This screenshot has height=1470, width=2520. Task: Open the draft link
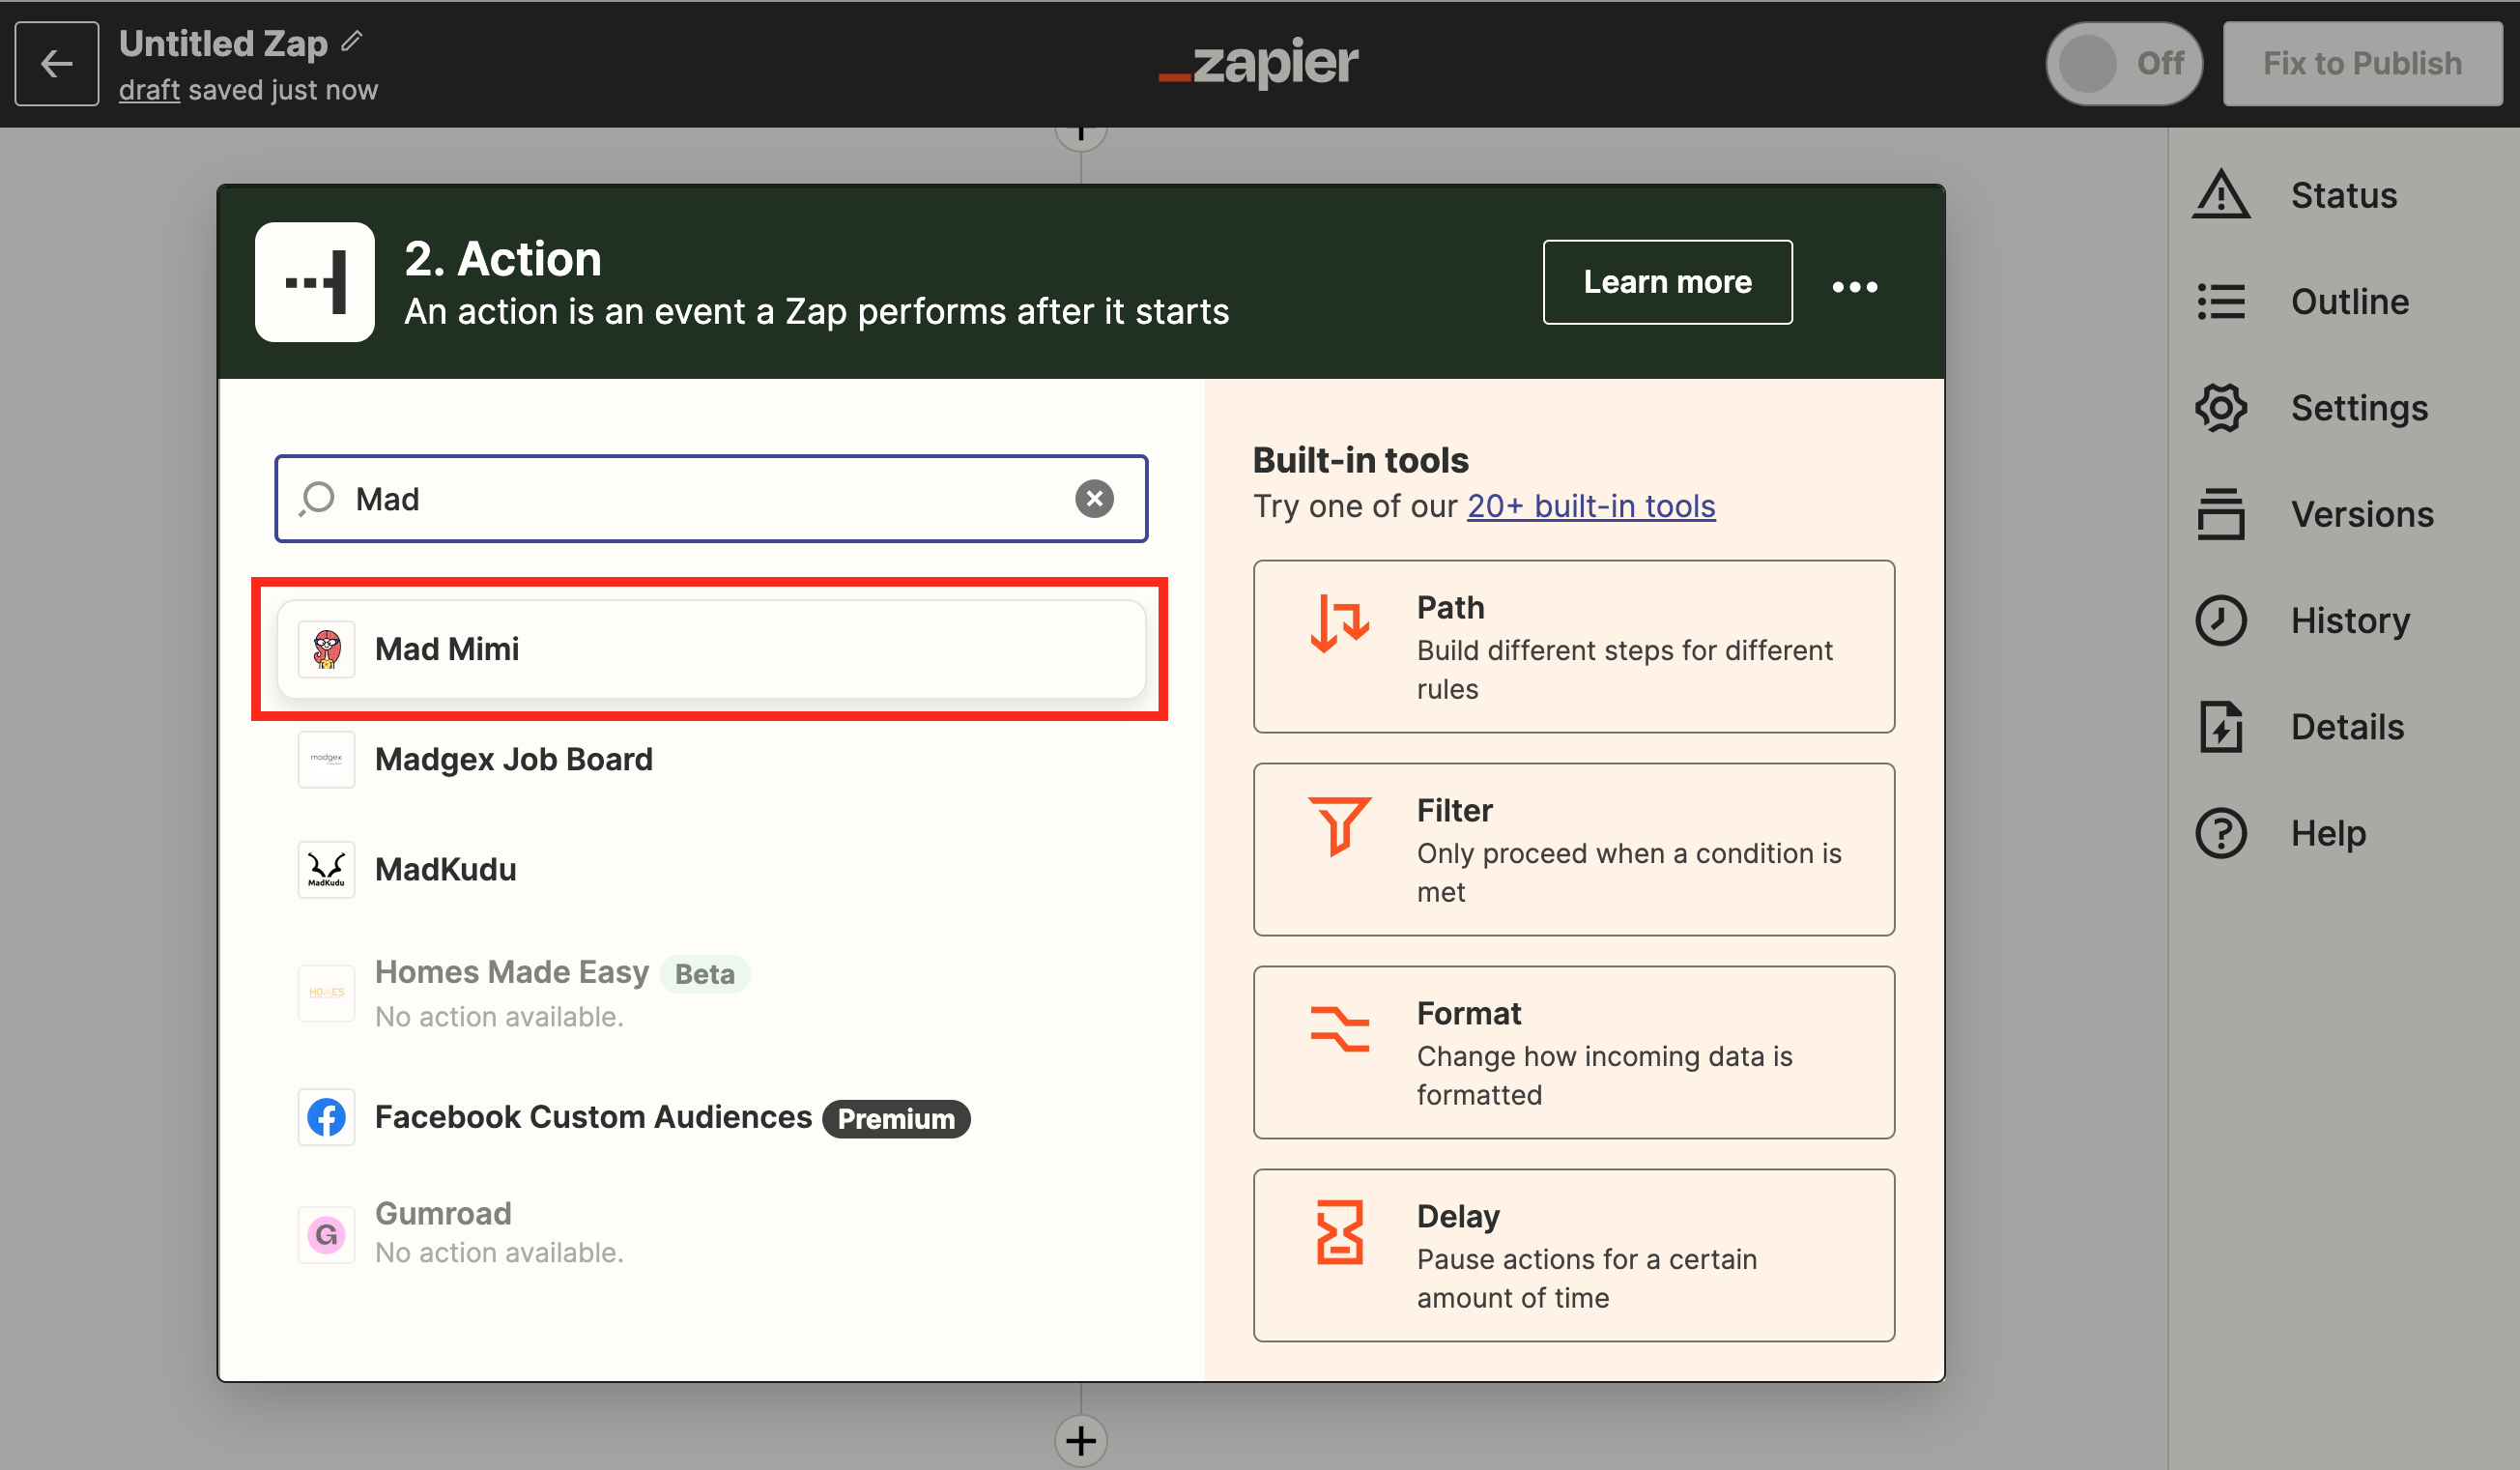pos(149,90)
